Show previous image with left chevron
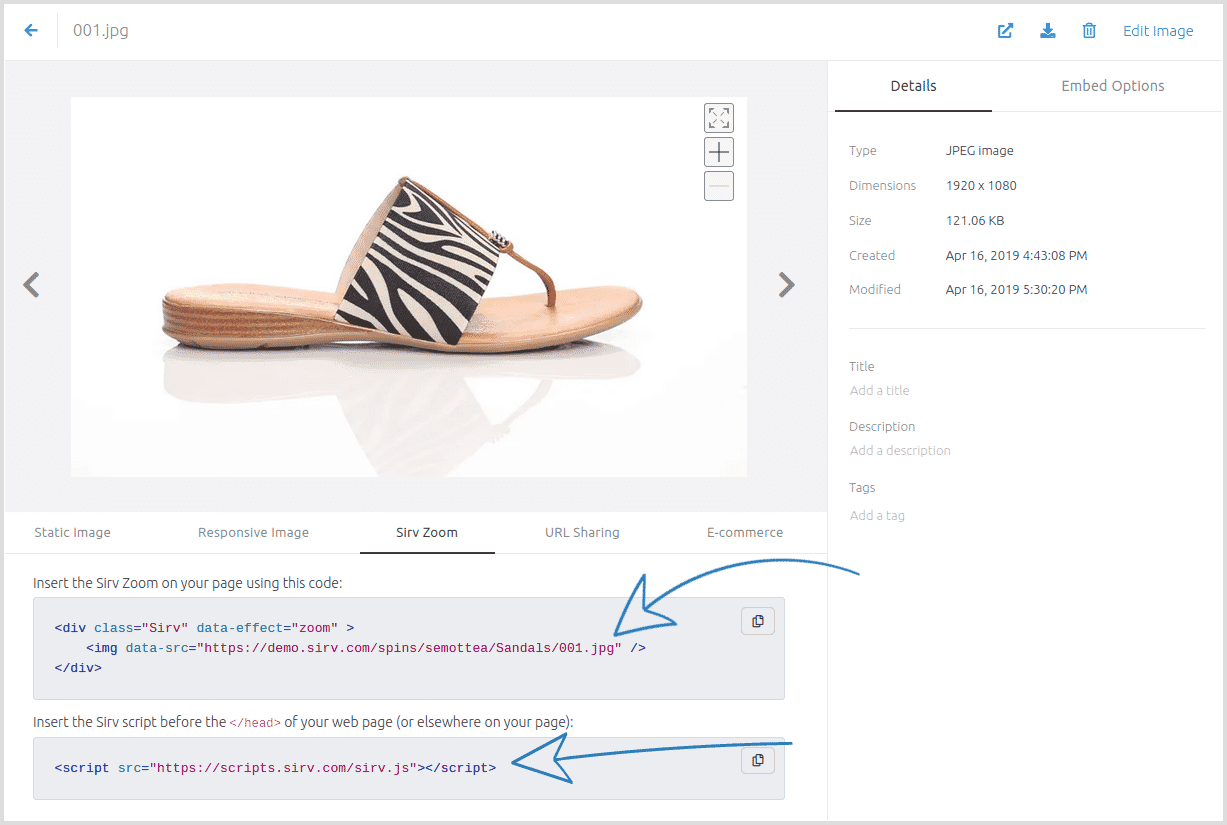The image size is (1227, 825). point(32,285)
